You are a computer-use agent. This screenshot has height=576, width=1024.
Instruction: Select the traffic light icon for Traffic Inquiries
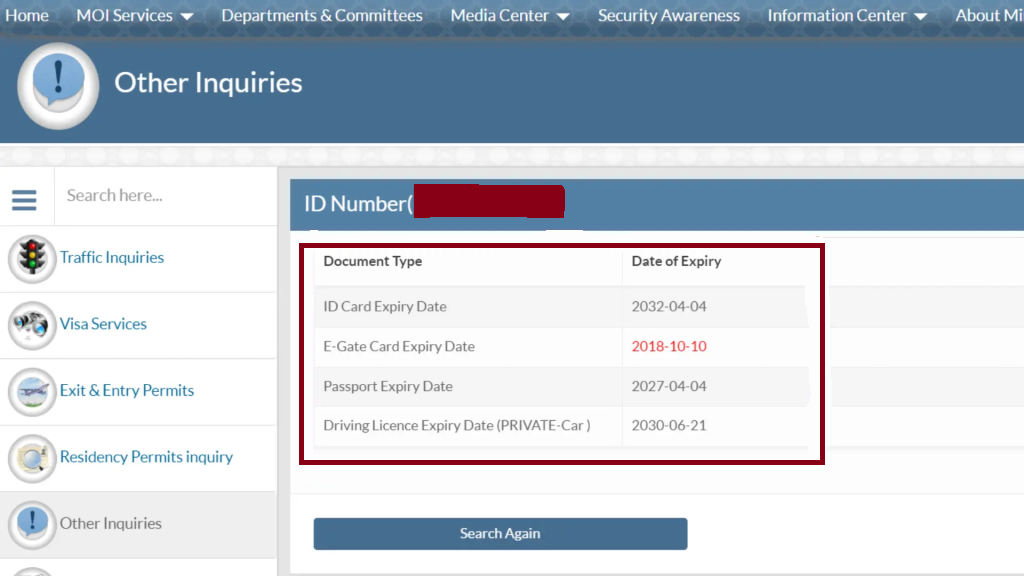31,258
